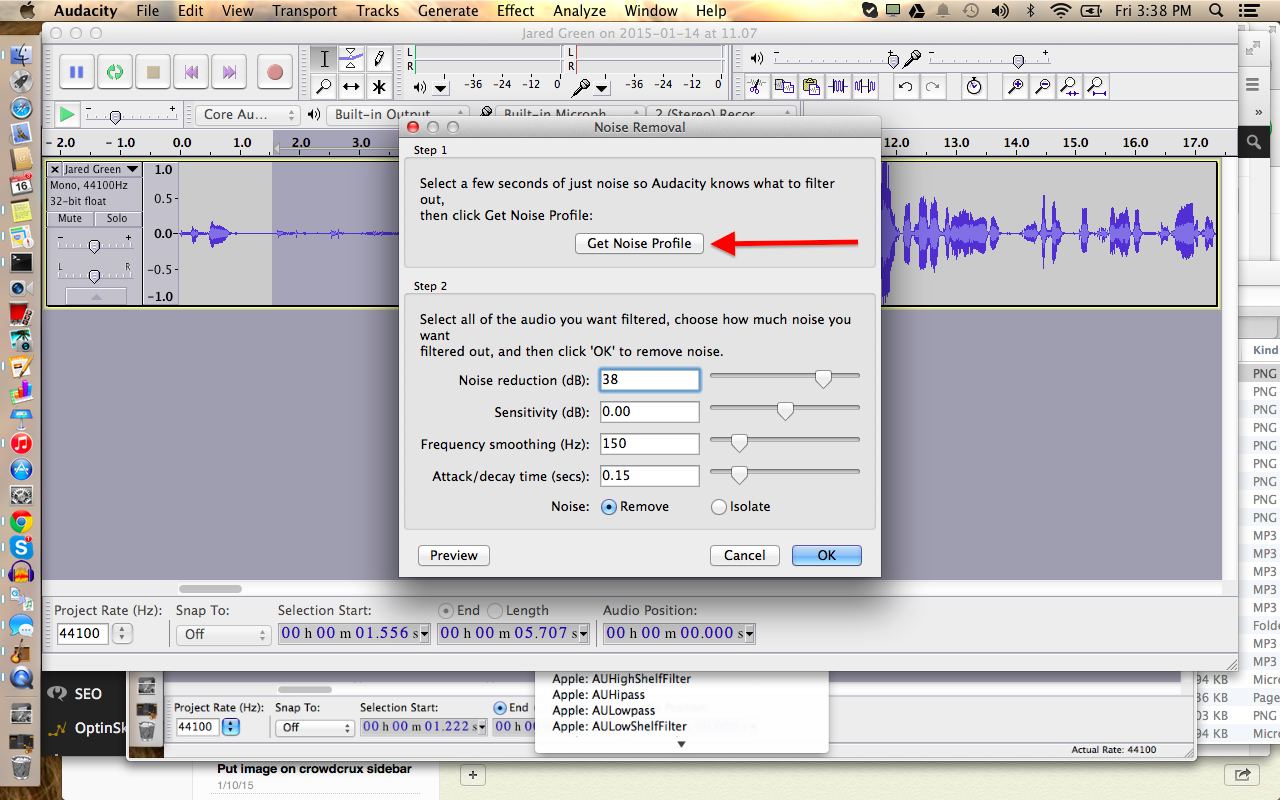This screenshot has height=800, width=1280.
Task: Click the Get Noise Profile button
Action: click(639, 243)
